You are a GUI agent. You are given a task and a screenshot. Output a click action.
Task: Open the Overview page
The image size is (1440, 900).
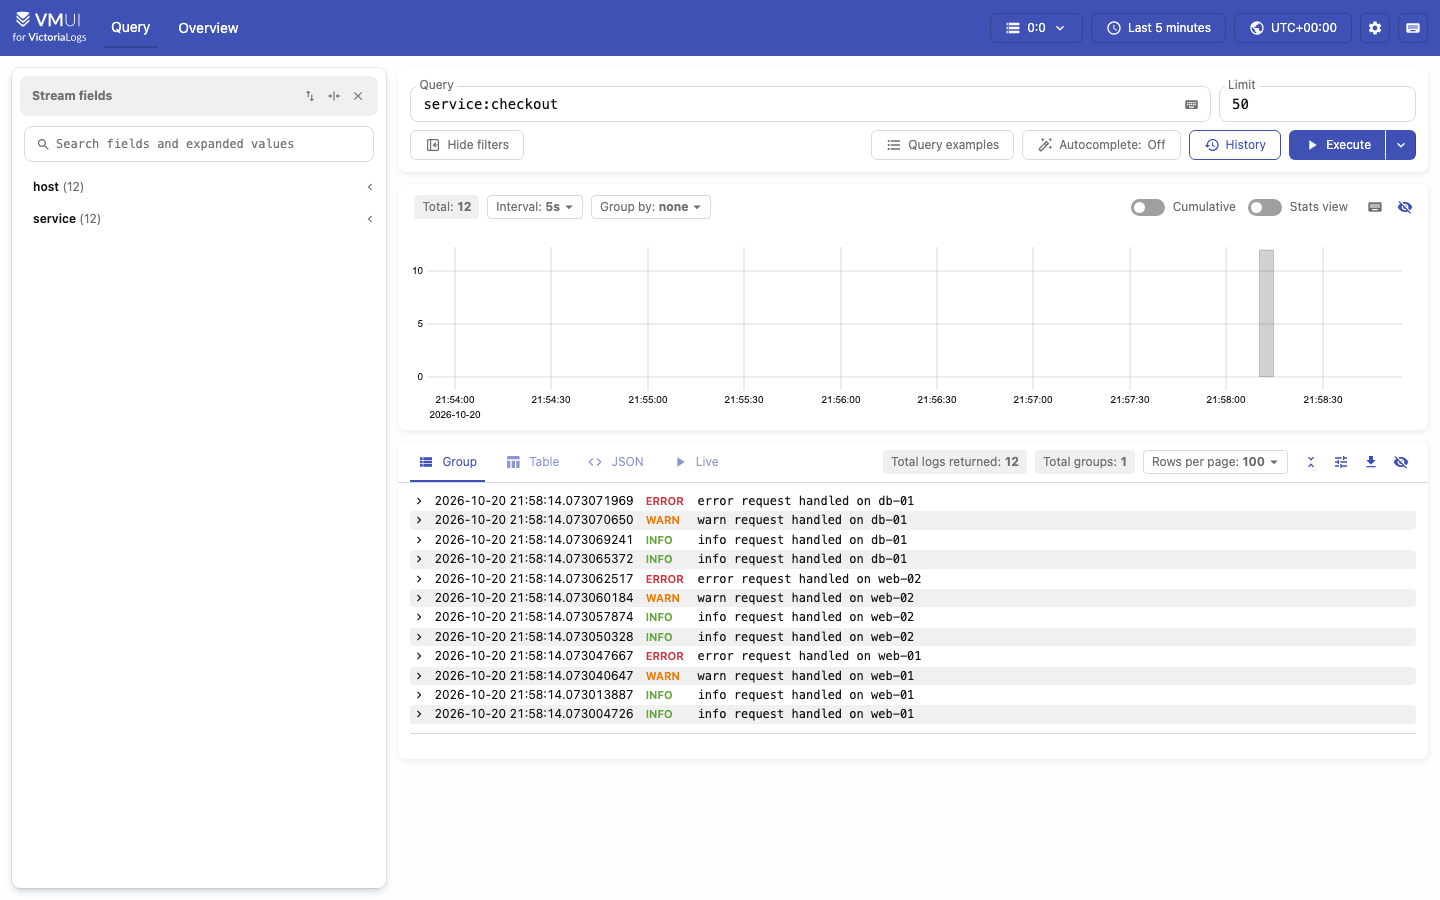(x=208, y=28)
